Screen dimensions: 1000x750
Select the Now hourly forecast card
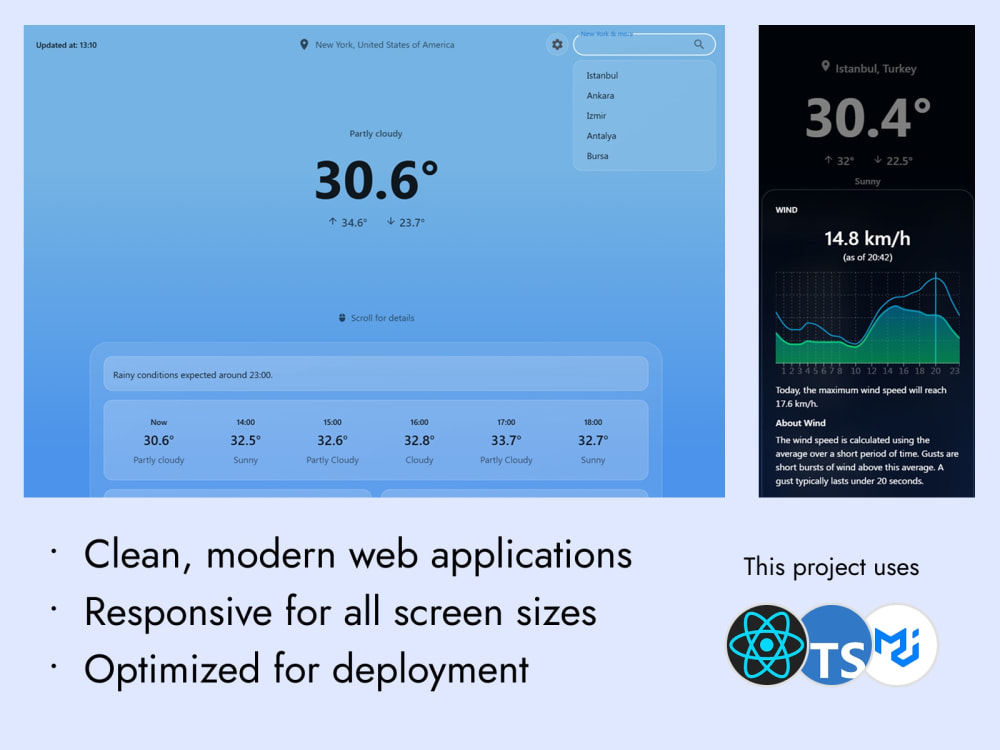pyautogui.click(x=158, y=440)
